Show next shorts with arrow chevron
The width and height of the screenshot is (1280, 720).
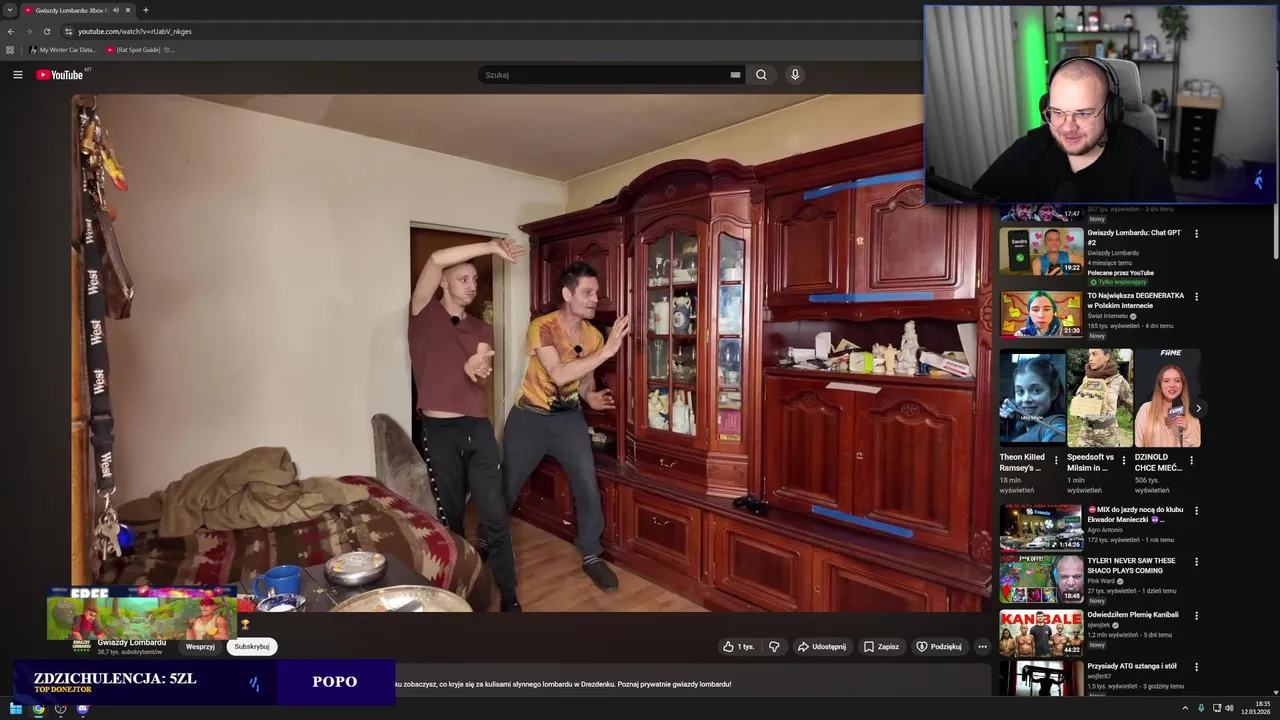click(x=1198, y=408)
